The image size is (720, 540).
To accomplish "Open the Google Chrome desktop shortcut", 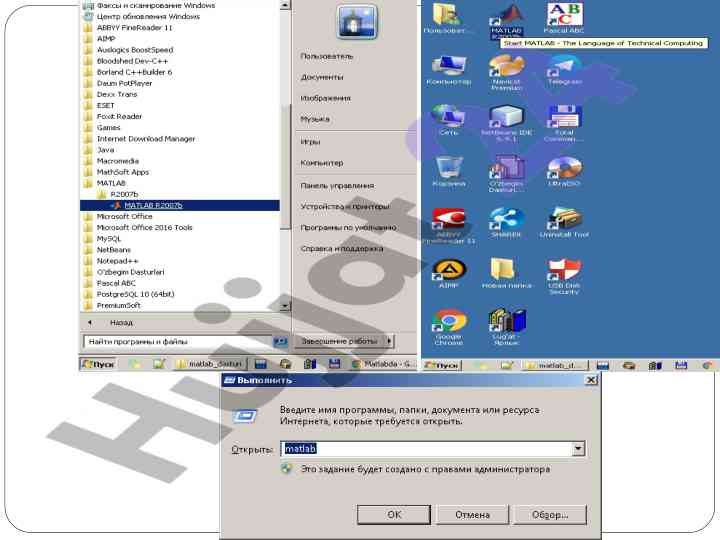I will [449, 322].
